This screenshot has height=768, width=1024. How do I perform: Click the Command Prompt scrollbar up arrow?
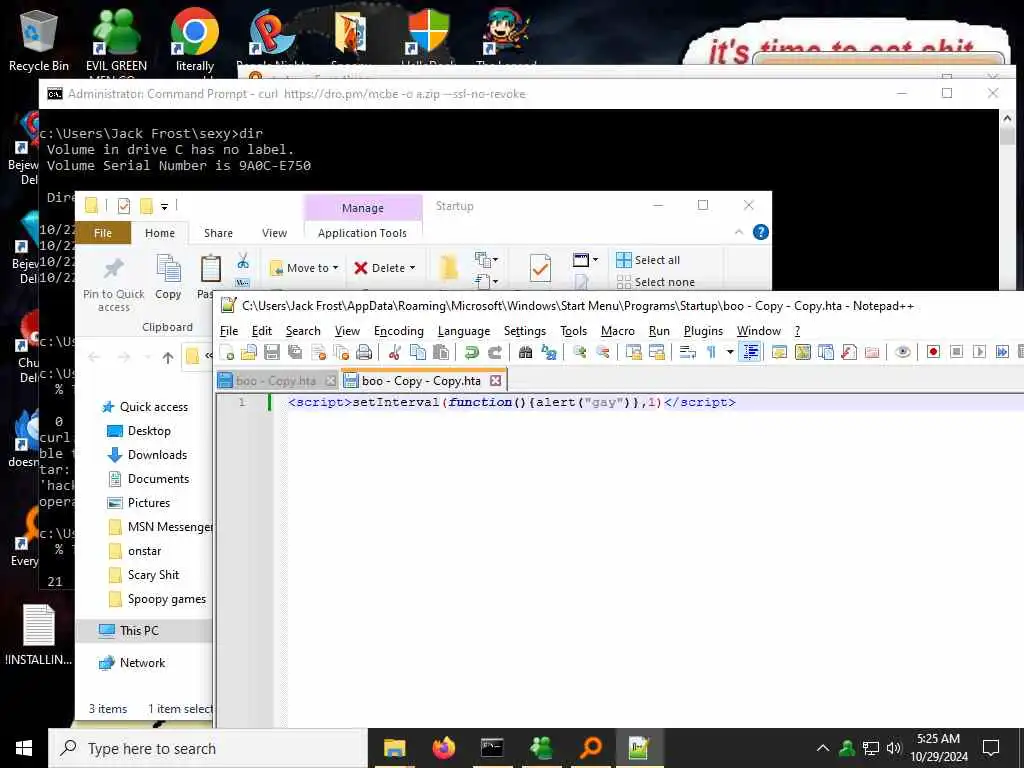[1007, 118]
